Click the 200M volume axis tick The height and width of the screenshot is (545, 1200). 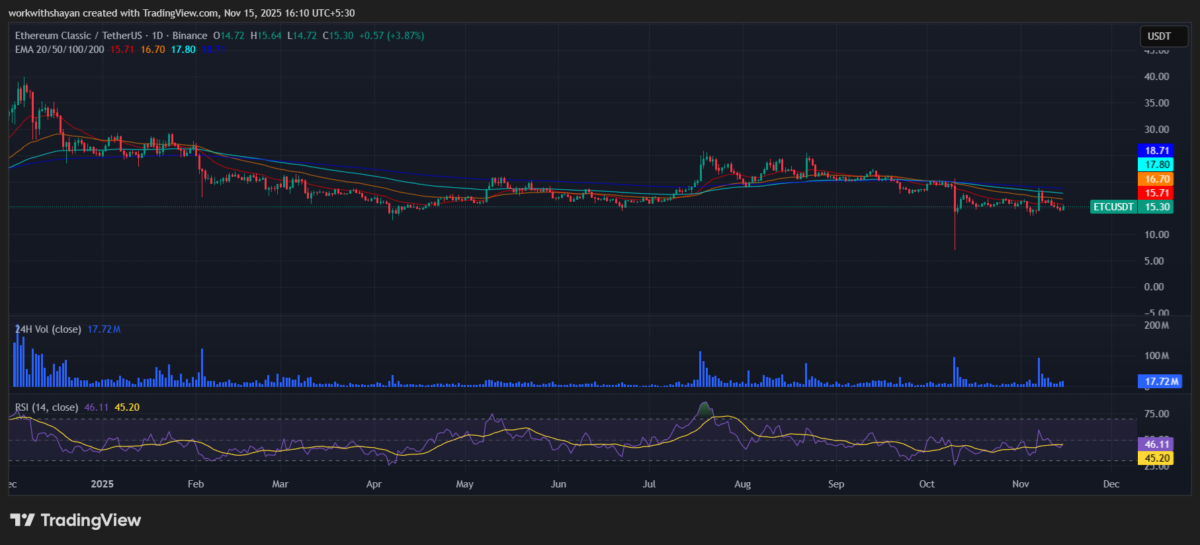(x=1158, y=326)
